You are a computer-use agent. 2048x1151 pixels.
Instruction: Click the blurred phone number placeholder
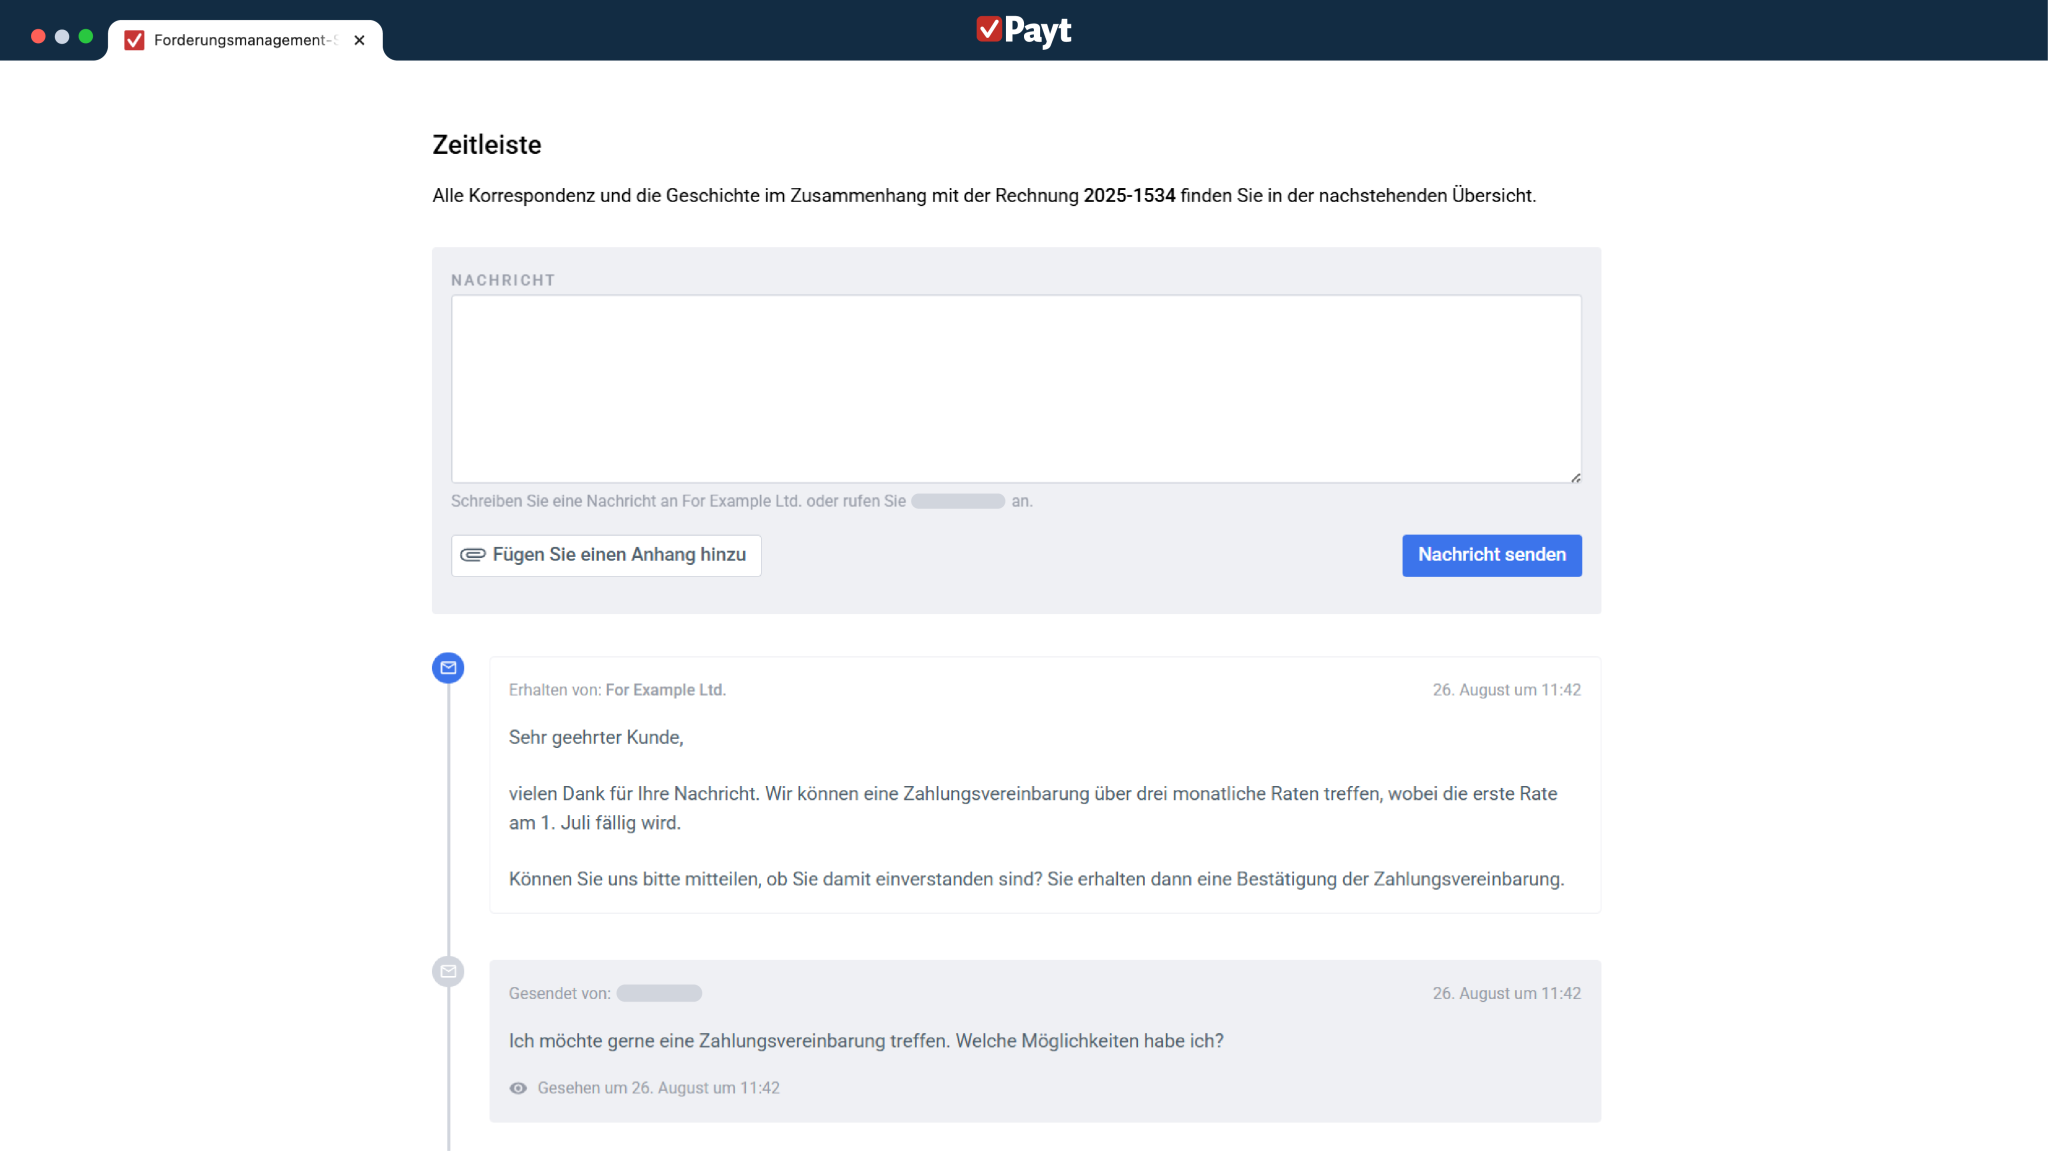click(958, 501)
